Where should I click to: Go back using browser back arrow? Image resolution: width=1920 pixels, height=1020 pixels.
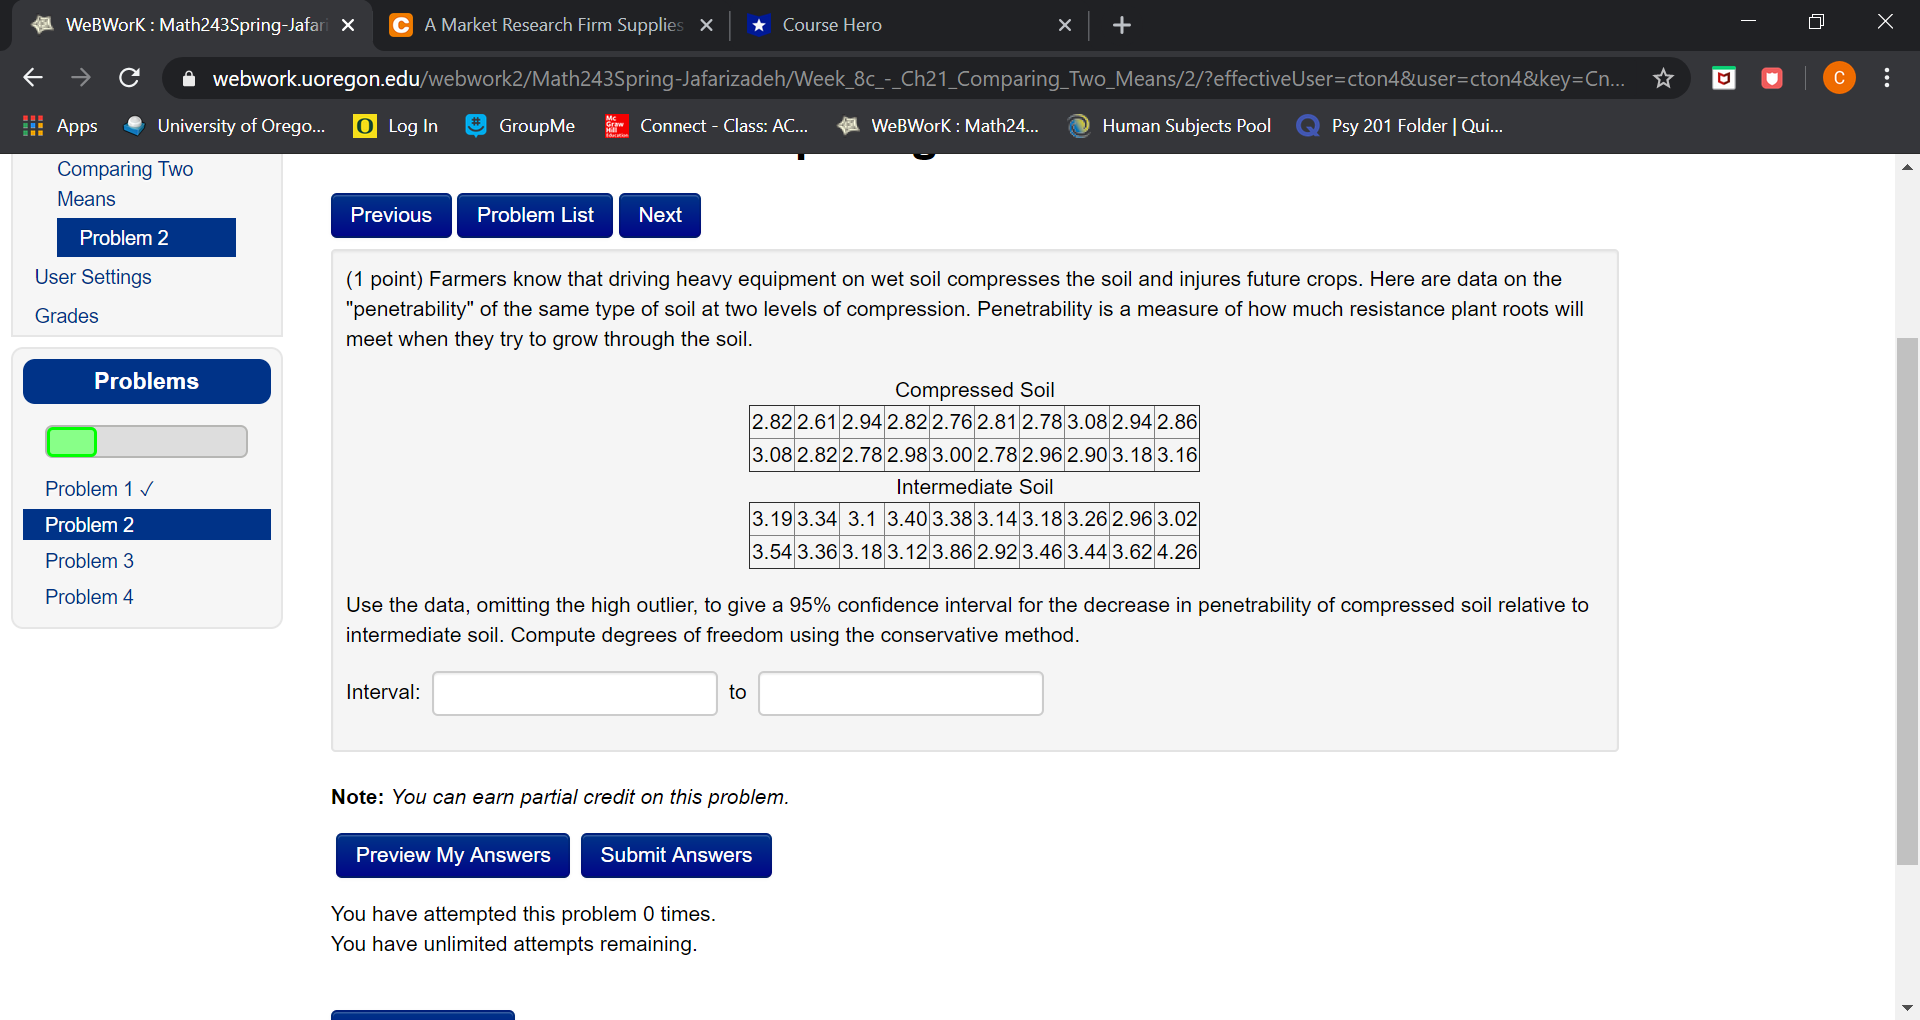(33, 78)
